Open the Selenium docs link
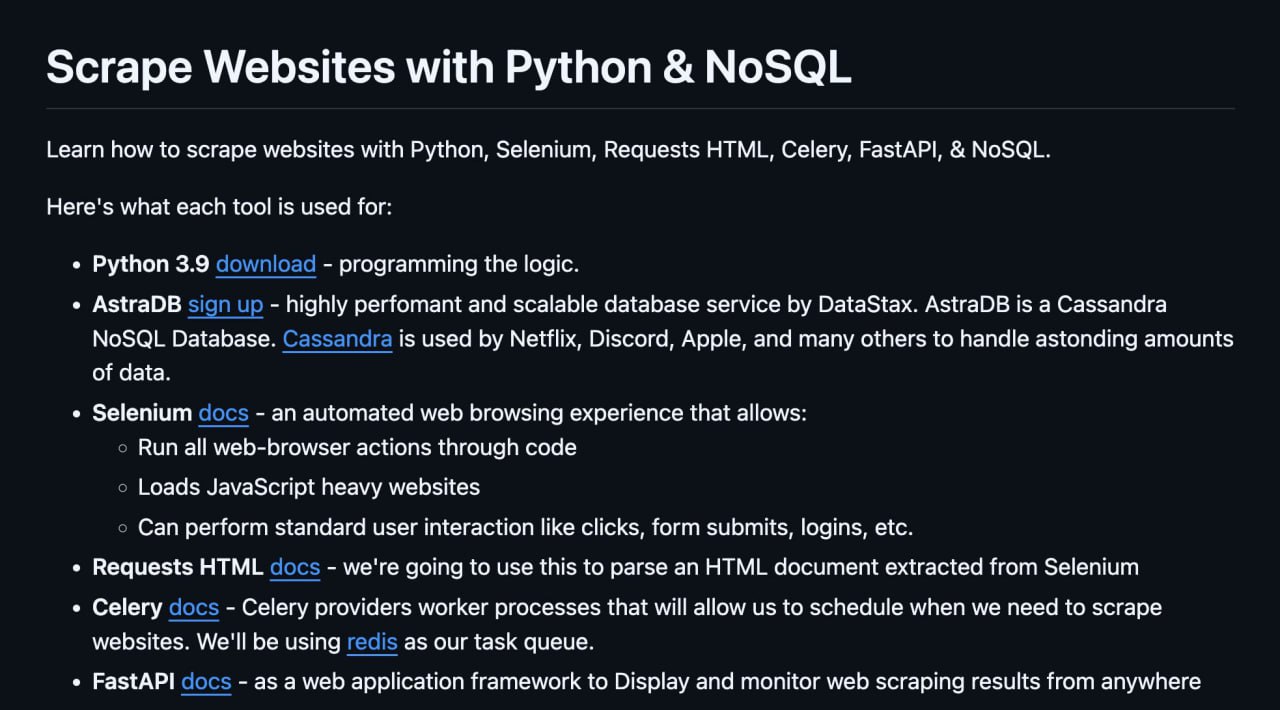1280x710 pixels. click(223, 413)
